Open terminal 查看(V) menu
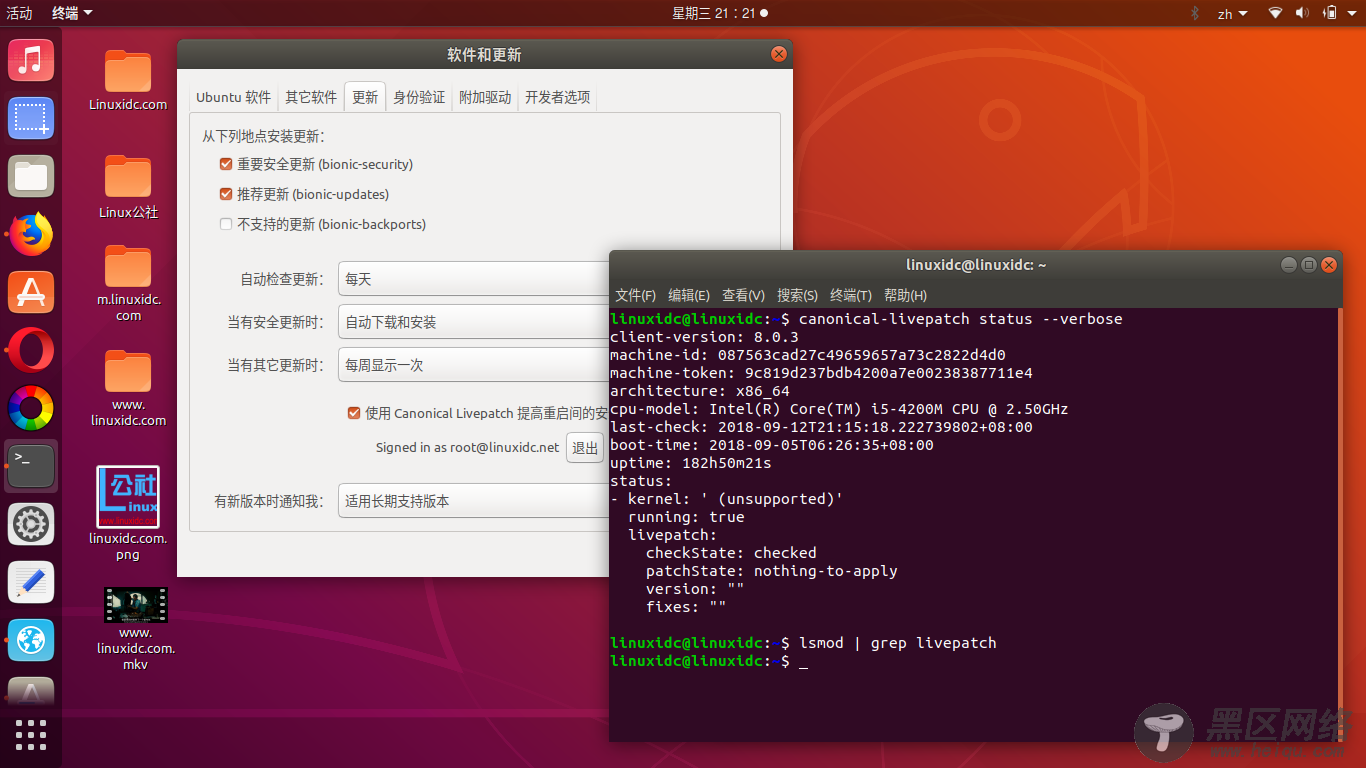Screen dimensions: 1366x768 pyautogui.click(x=743, y=295)
